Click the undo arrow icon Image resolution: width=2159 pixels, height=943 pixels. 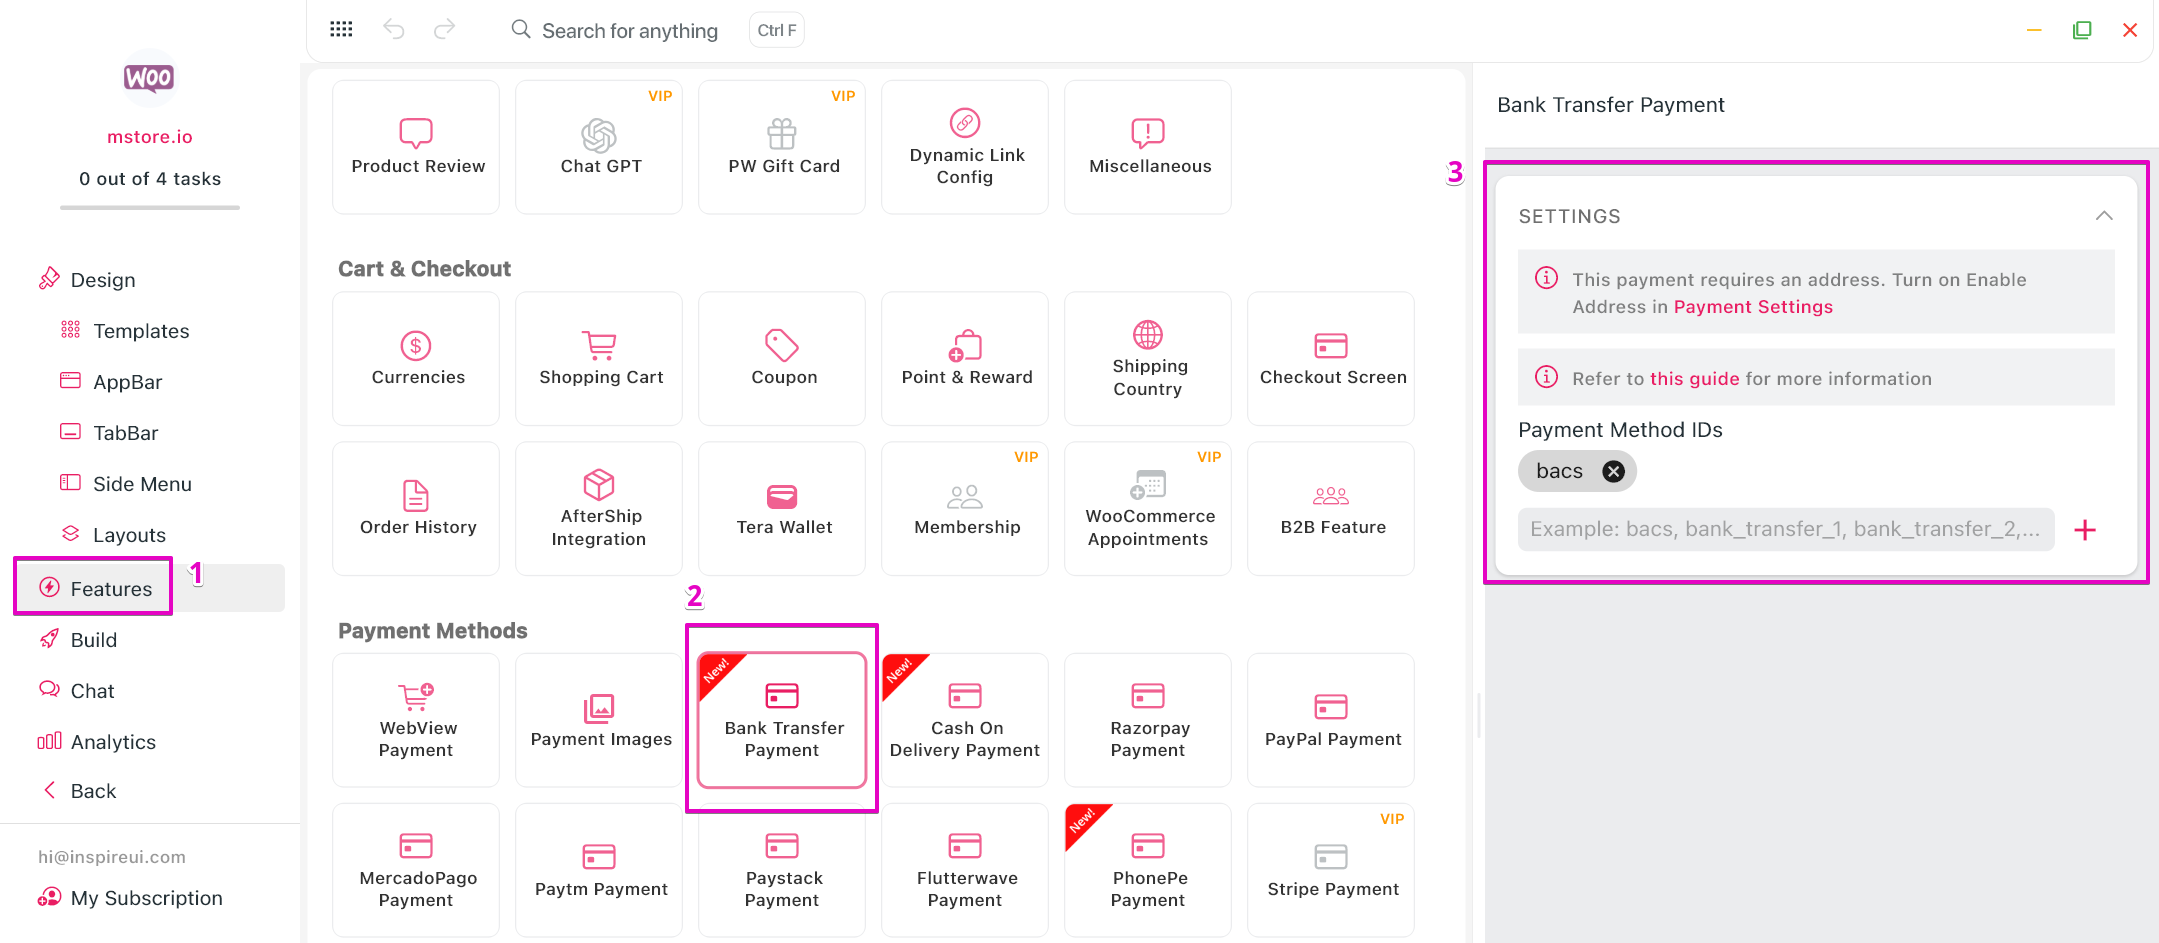pos(394,30)
